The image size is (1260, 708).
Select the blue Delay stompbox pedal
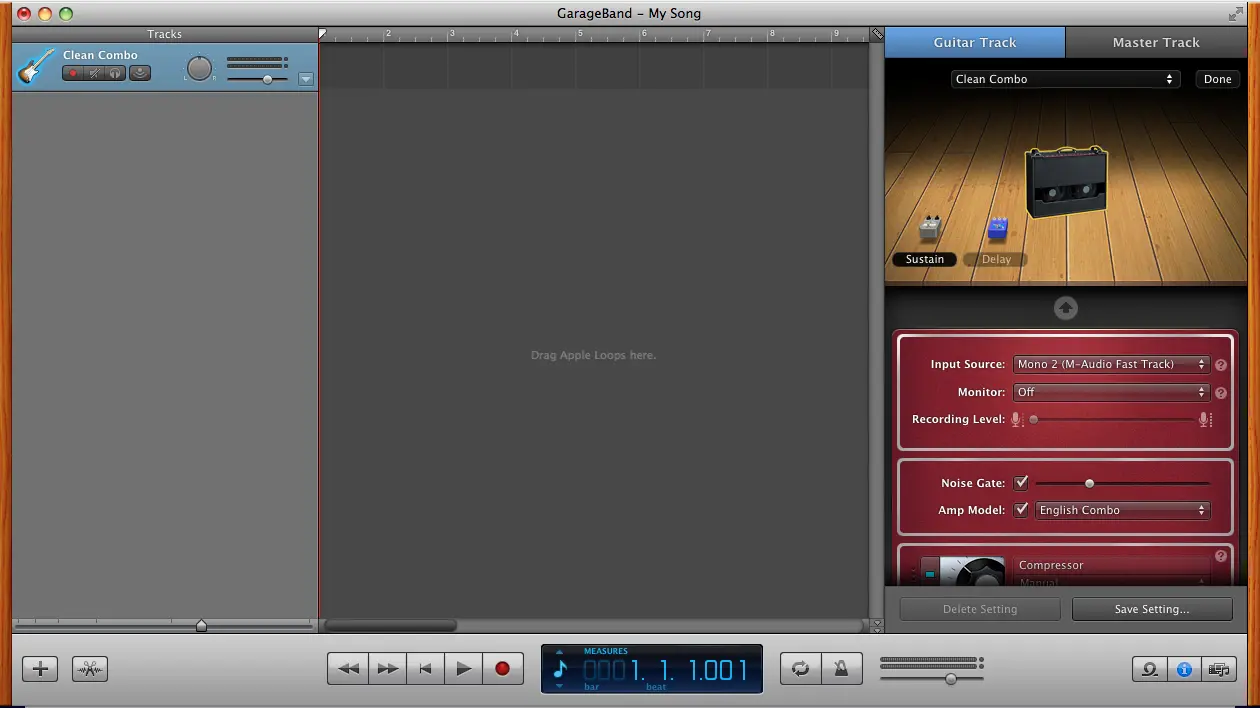click(x=998, y=229)
